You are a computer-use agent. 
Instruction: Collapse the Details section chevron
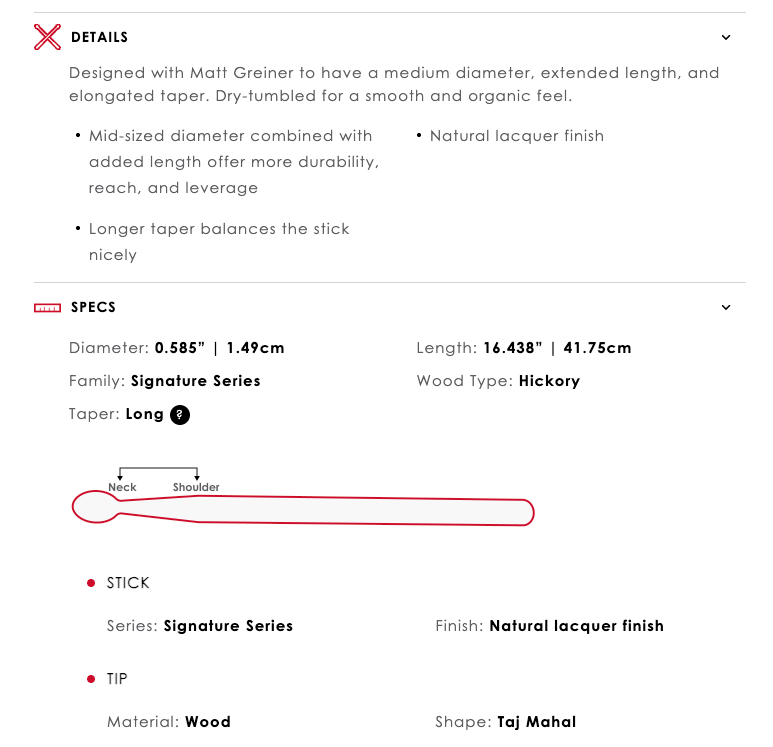pos(726,38)
